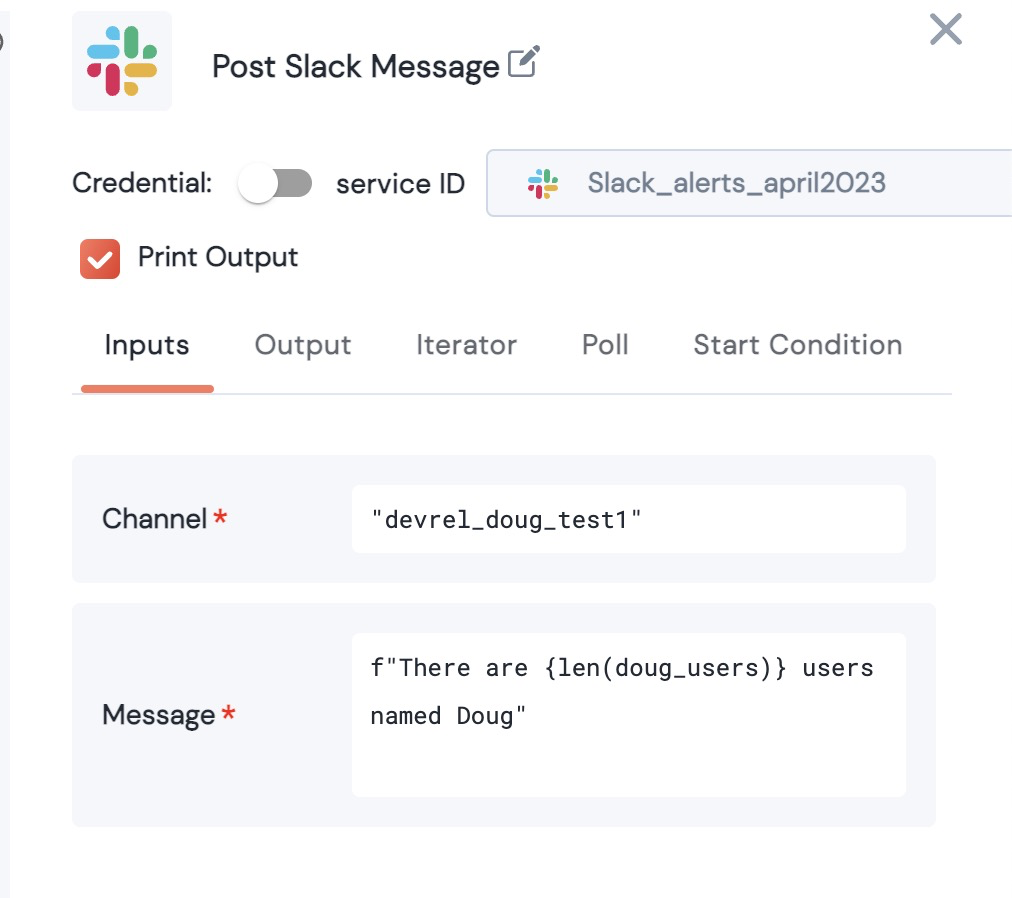1012x898 pixels.
Task: Open the Iterator tab
Action: click(466, 346)
